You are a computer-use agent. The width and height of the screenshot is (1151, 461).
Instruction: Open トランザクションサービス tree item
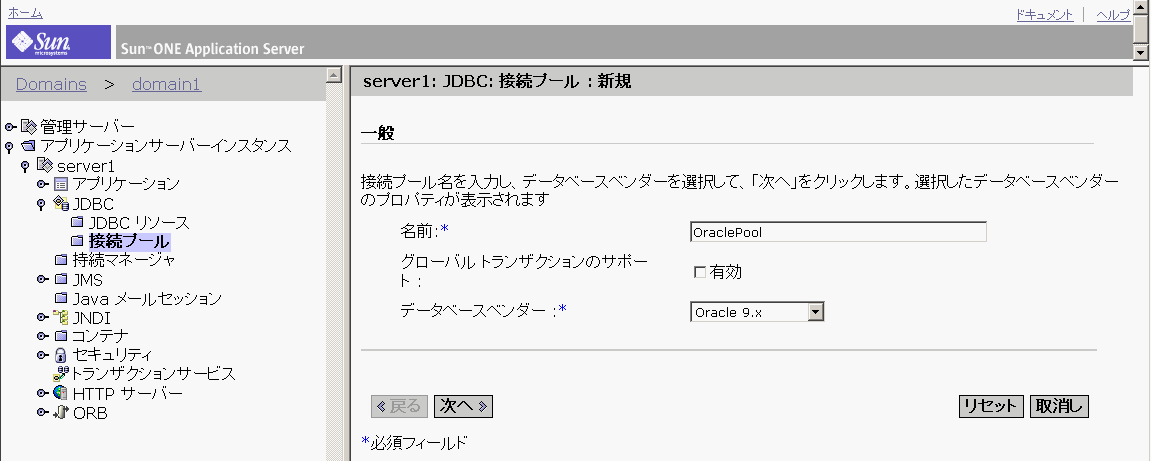pyautogui.click(x=153, y=374)
